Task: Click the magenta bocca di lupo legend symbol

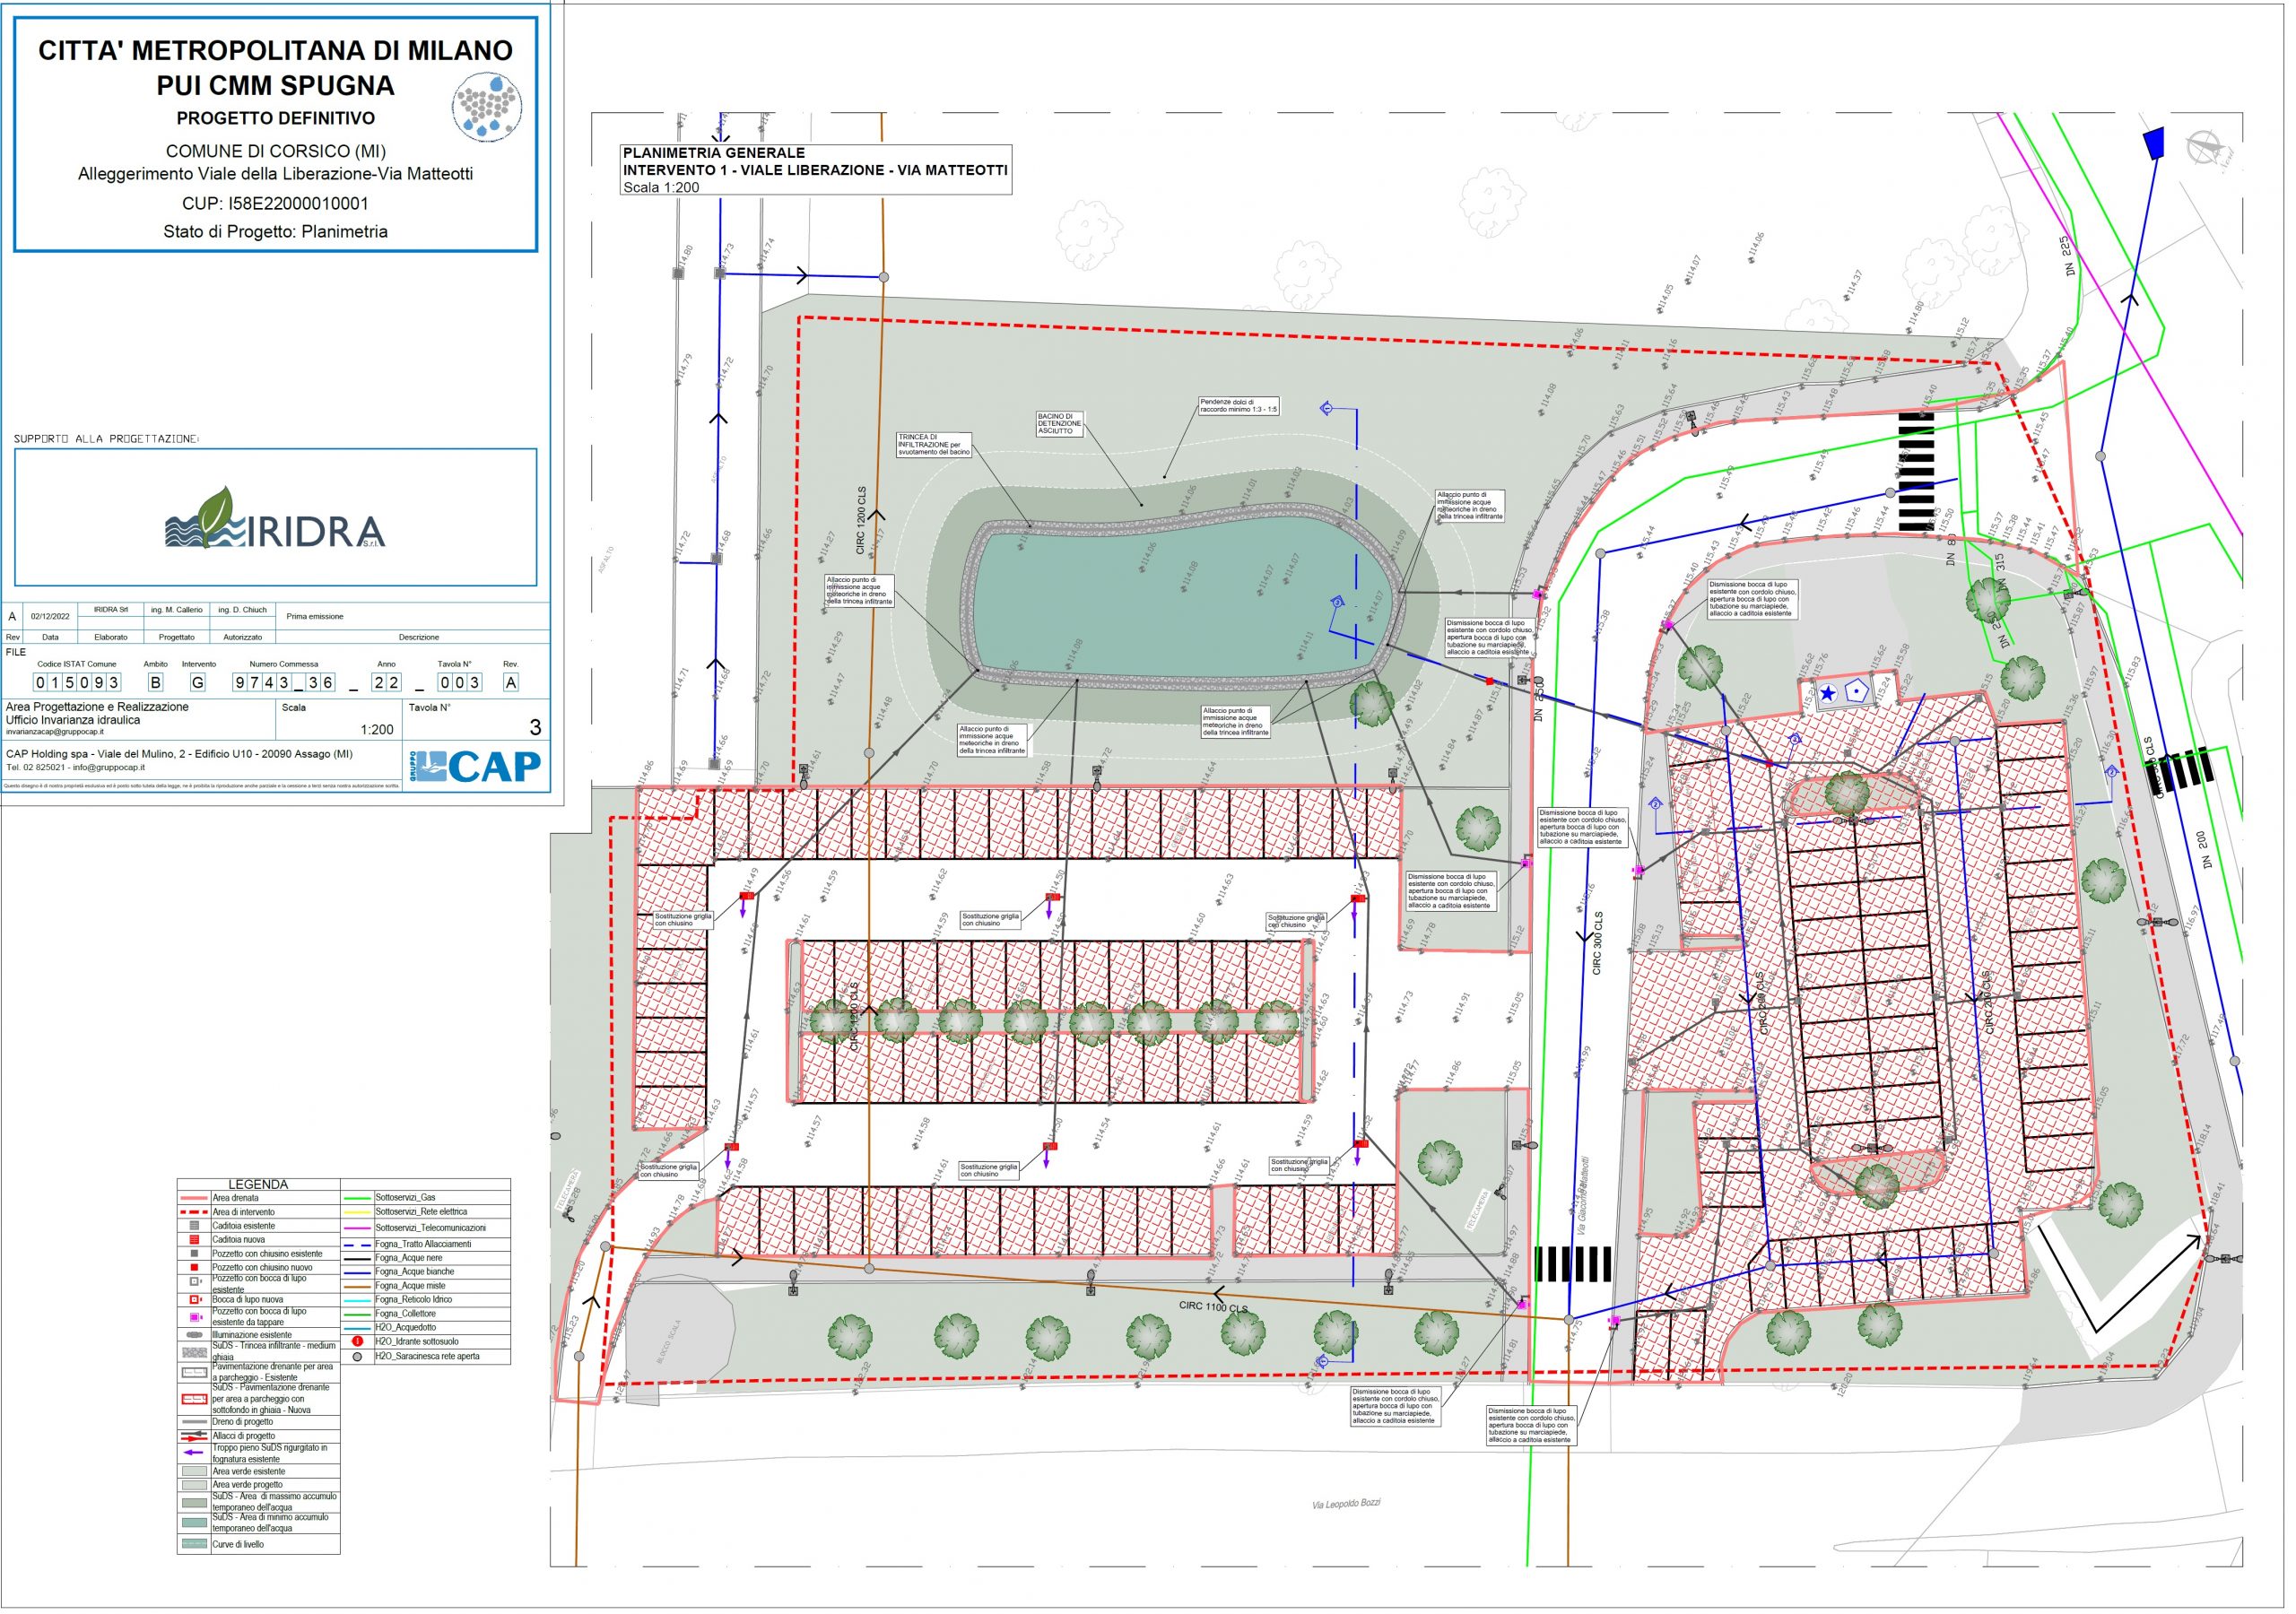Action: point(195,1317)
